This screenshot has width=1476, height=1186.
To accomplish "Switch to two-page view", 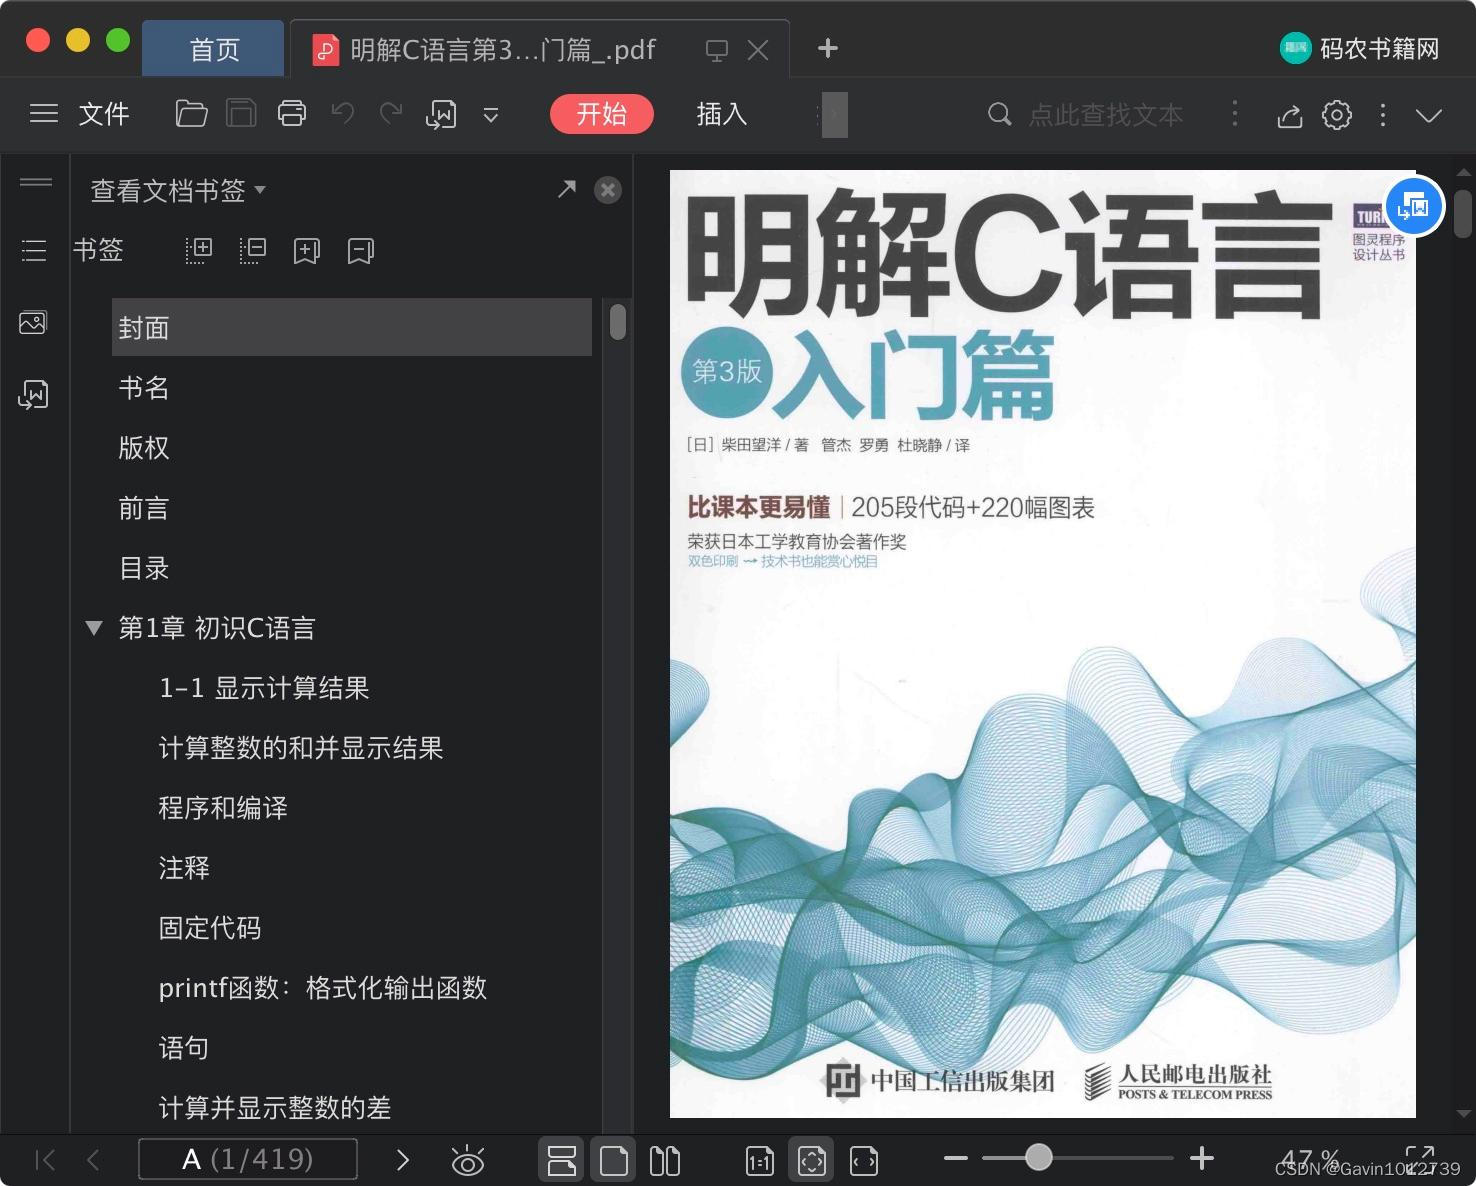I will pos(665,1160).
